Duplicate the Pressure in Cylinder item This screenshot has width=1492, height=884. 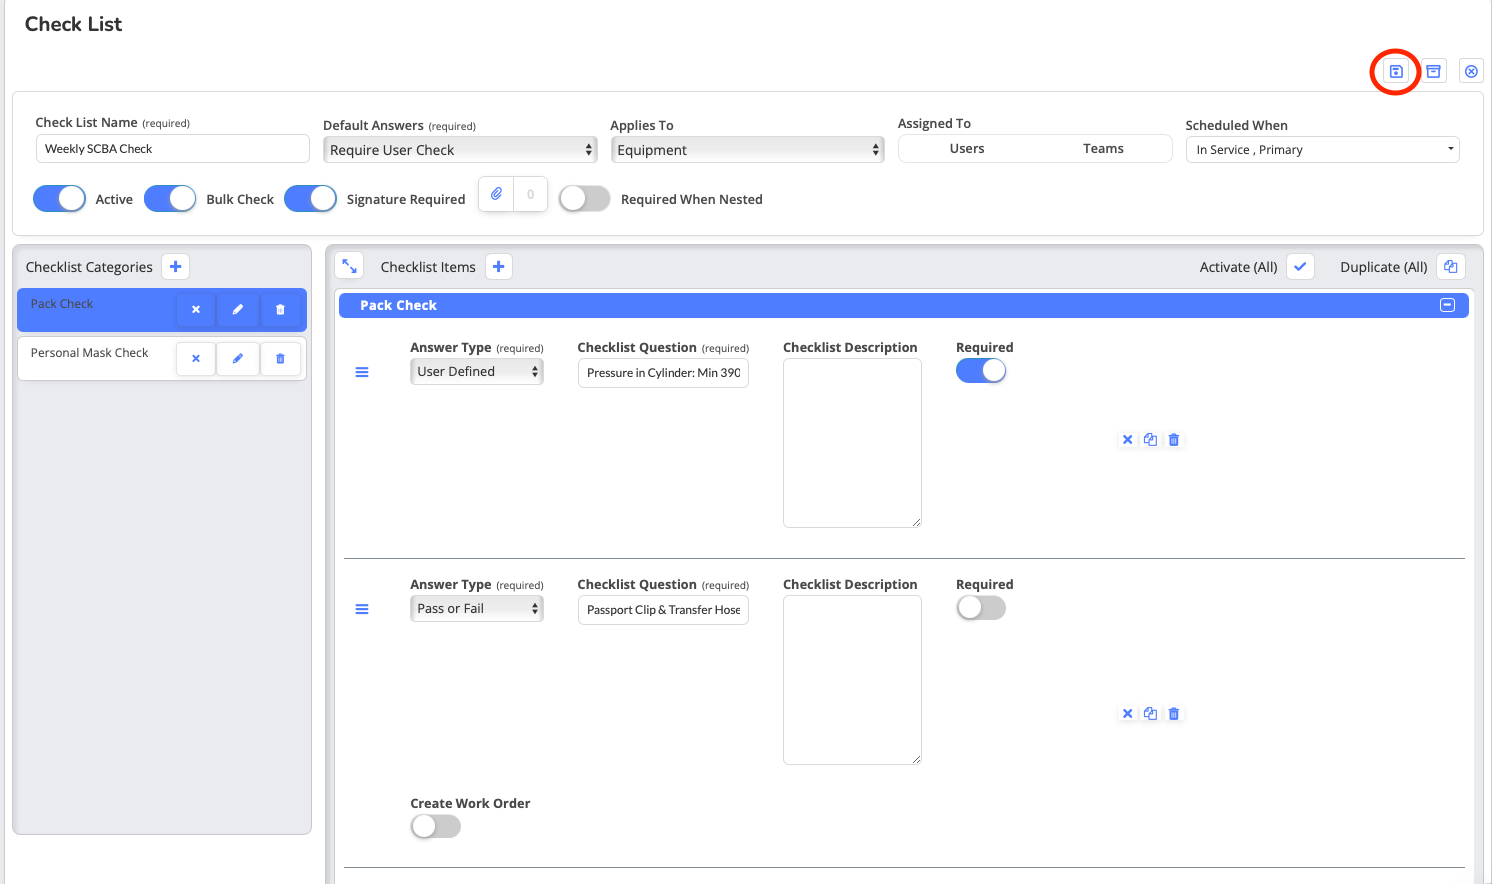point(1150,440)
